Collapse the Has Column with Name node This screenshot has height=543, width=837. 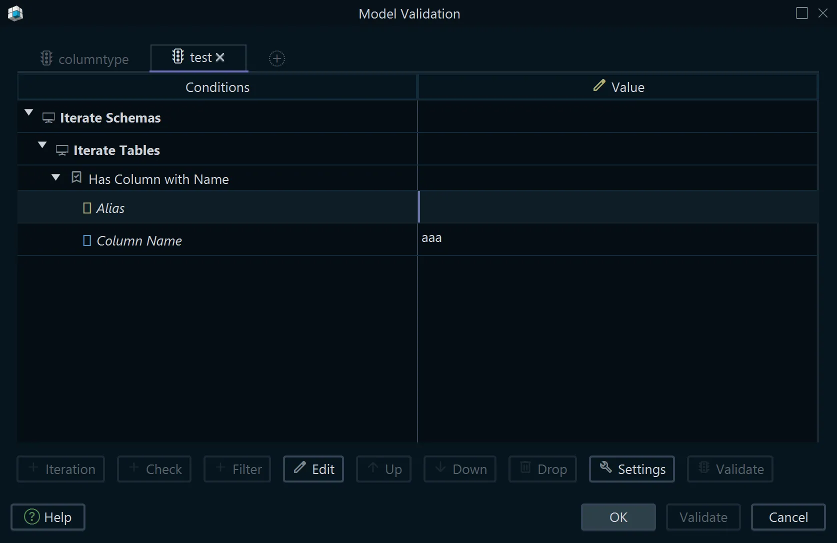point(56,177)
